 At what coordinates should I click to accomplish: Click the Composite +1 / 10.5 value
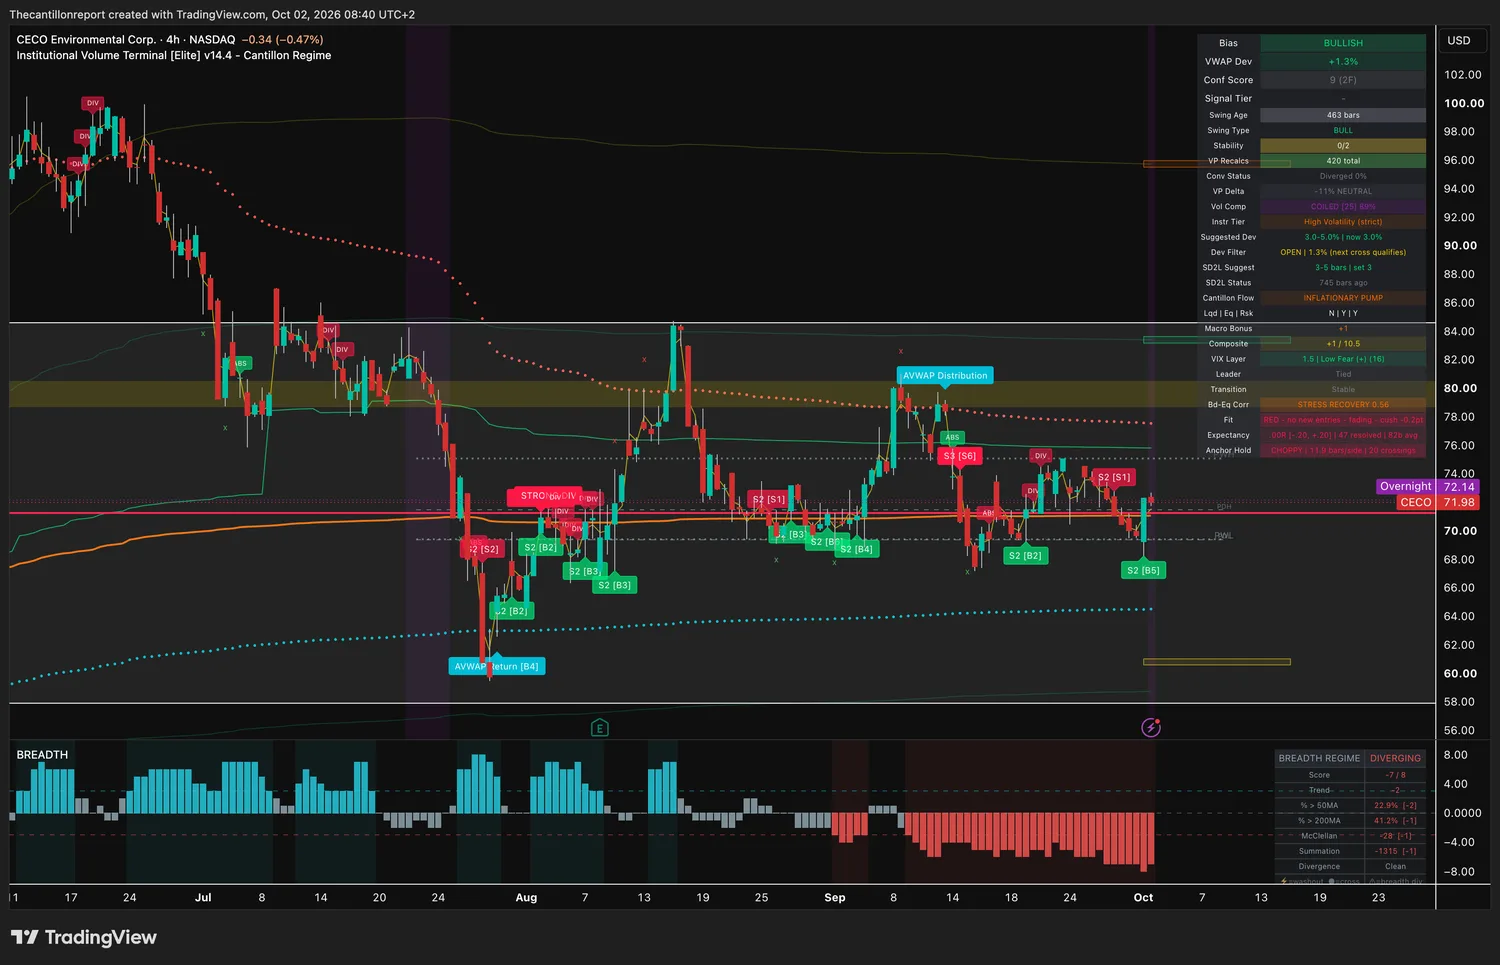coord(1343,344)
